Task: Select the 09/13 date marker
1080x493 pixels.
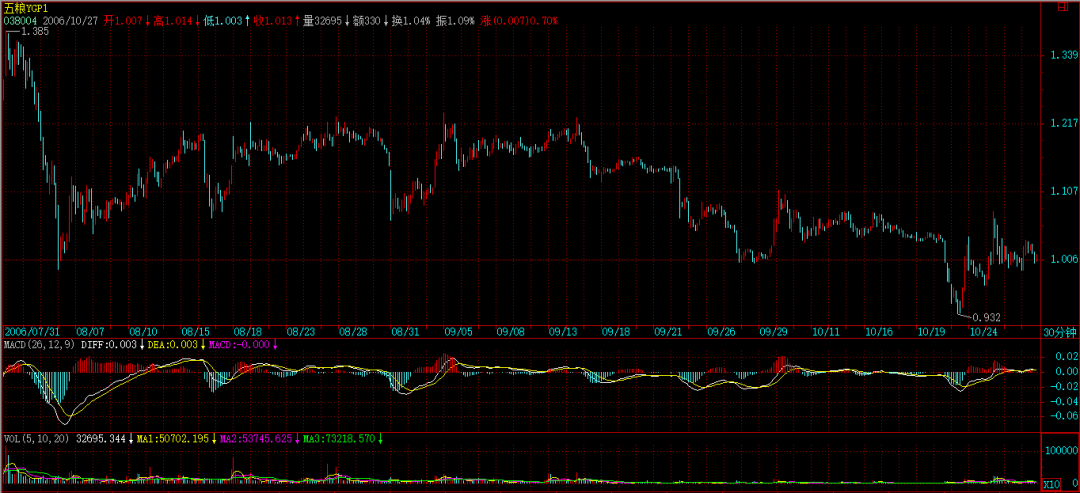Action: (x=563, y=331)
